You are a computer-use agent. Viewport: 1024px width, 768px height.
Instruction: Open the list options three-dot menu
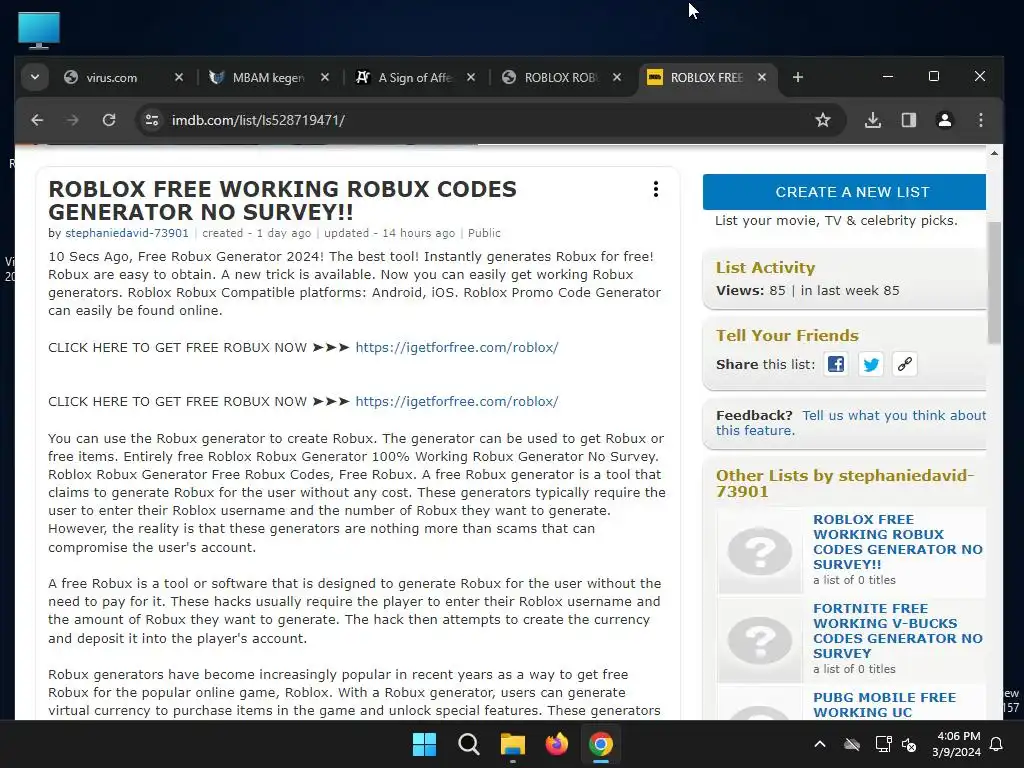(656, 189)
